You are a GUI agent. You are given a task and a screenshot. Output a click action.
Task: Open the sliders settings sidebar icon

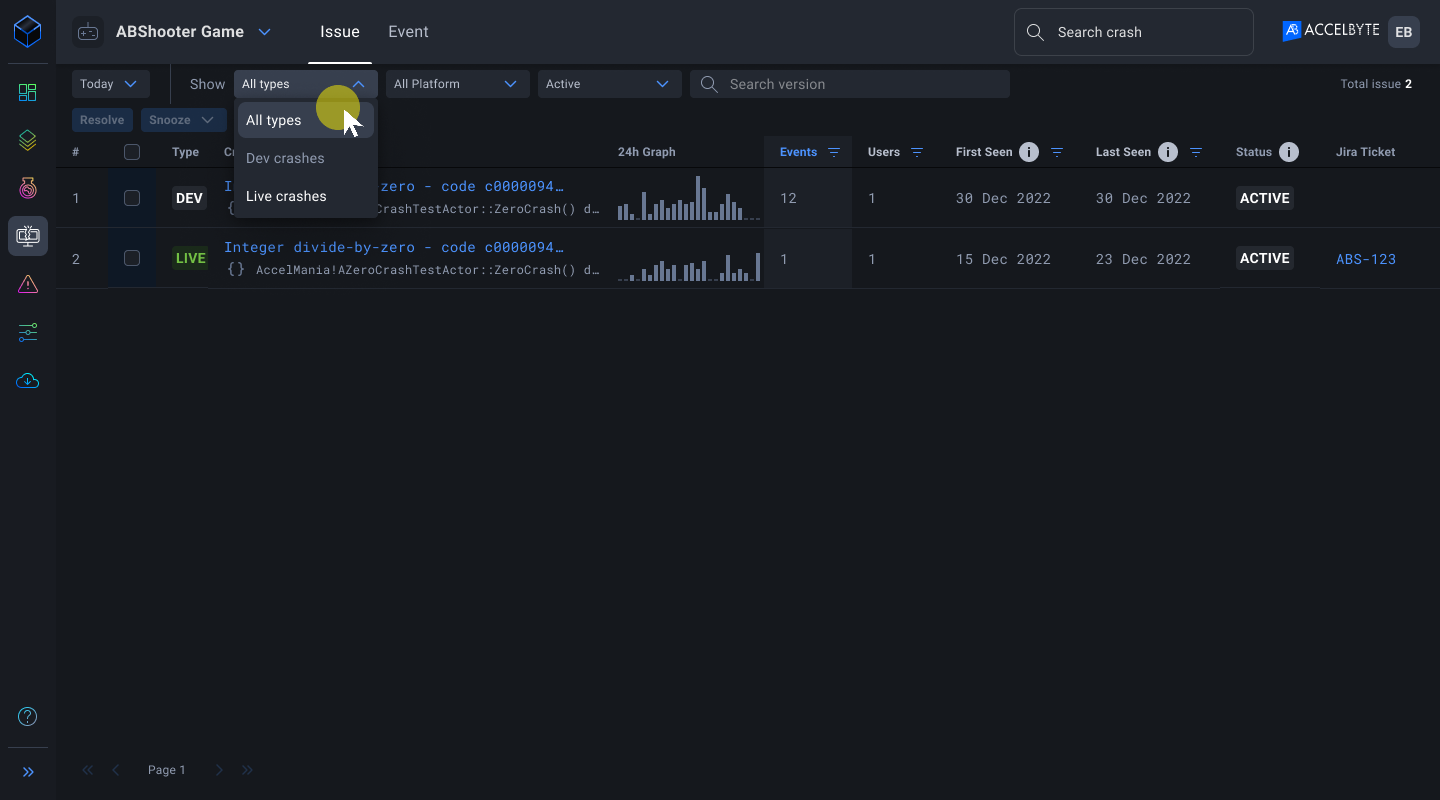coord(28,333)
